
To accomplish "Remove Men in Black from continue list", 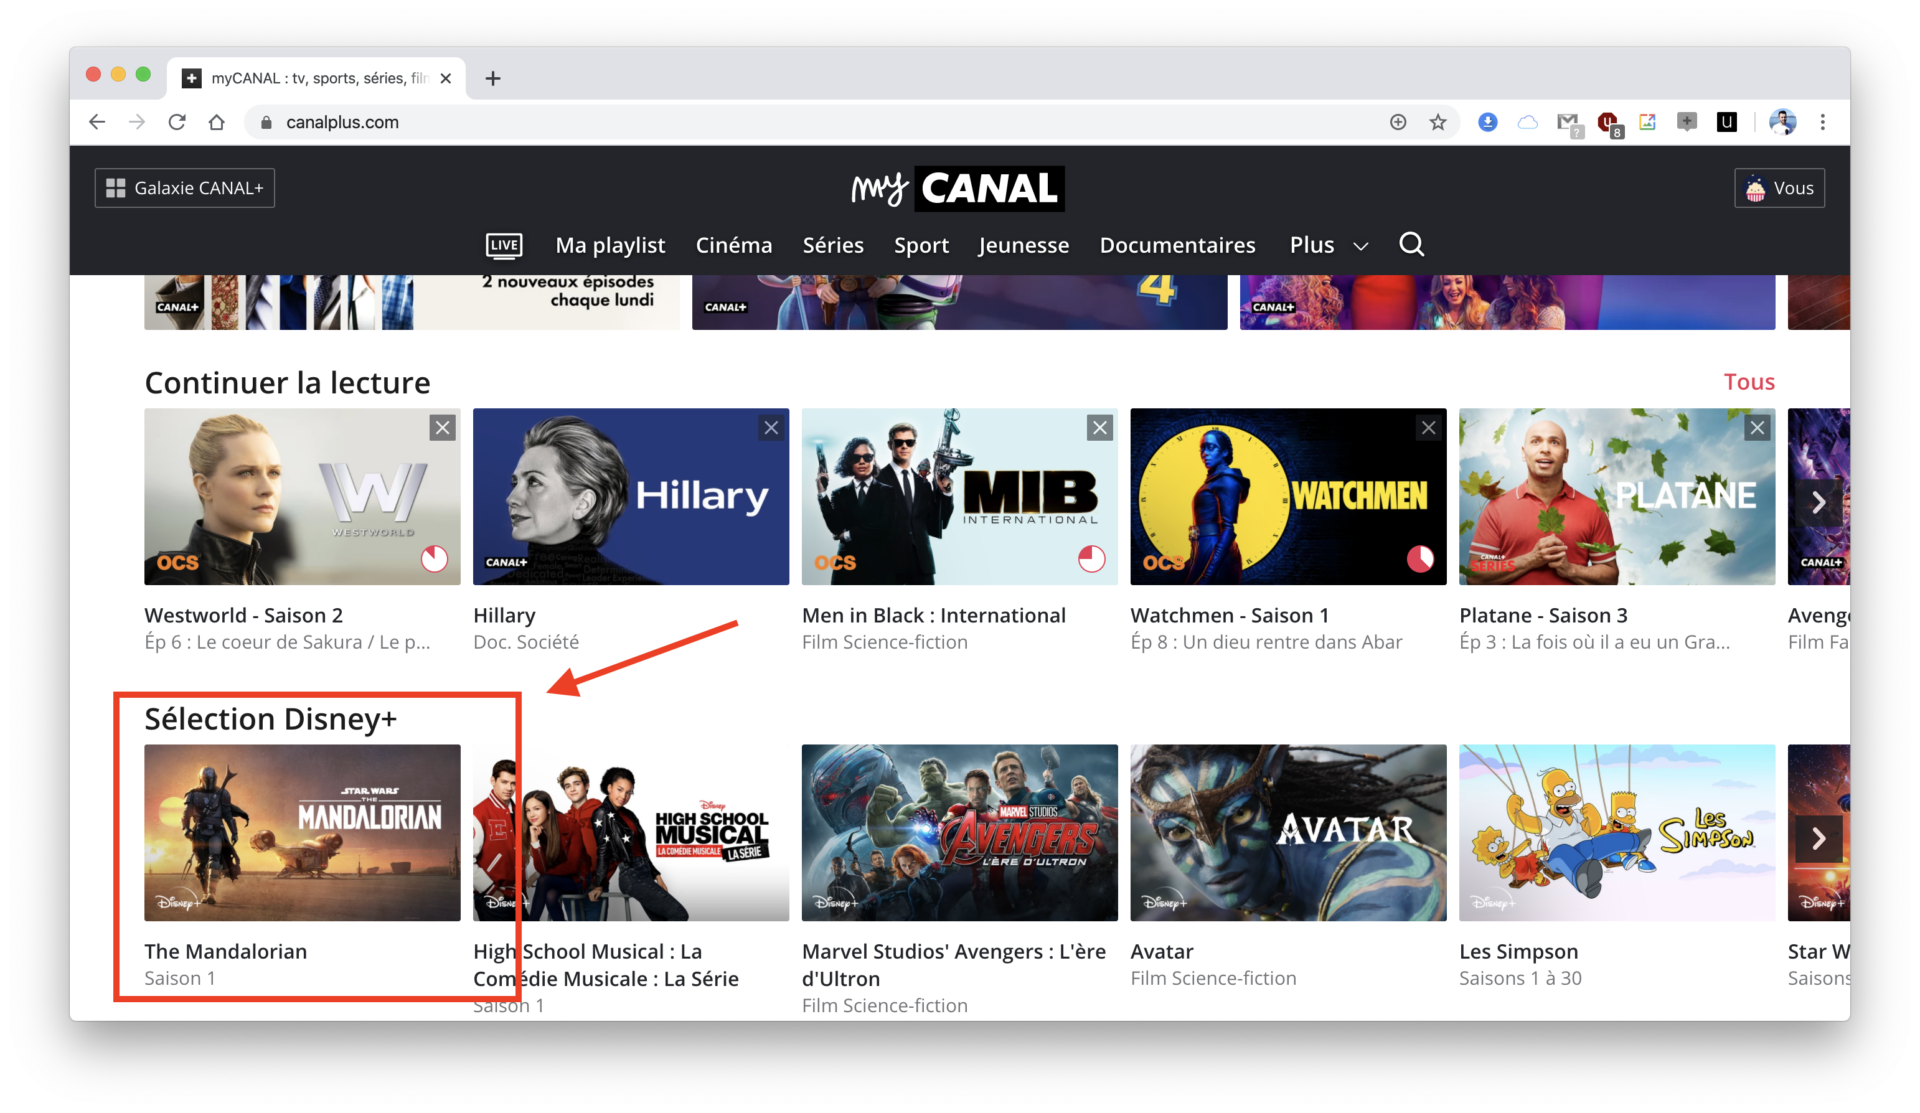I will (1100, 428).
